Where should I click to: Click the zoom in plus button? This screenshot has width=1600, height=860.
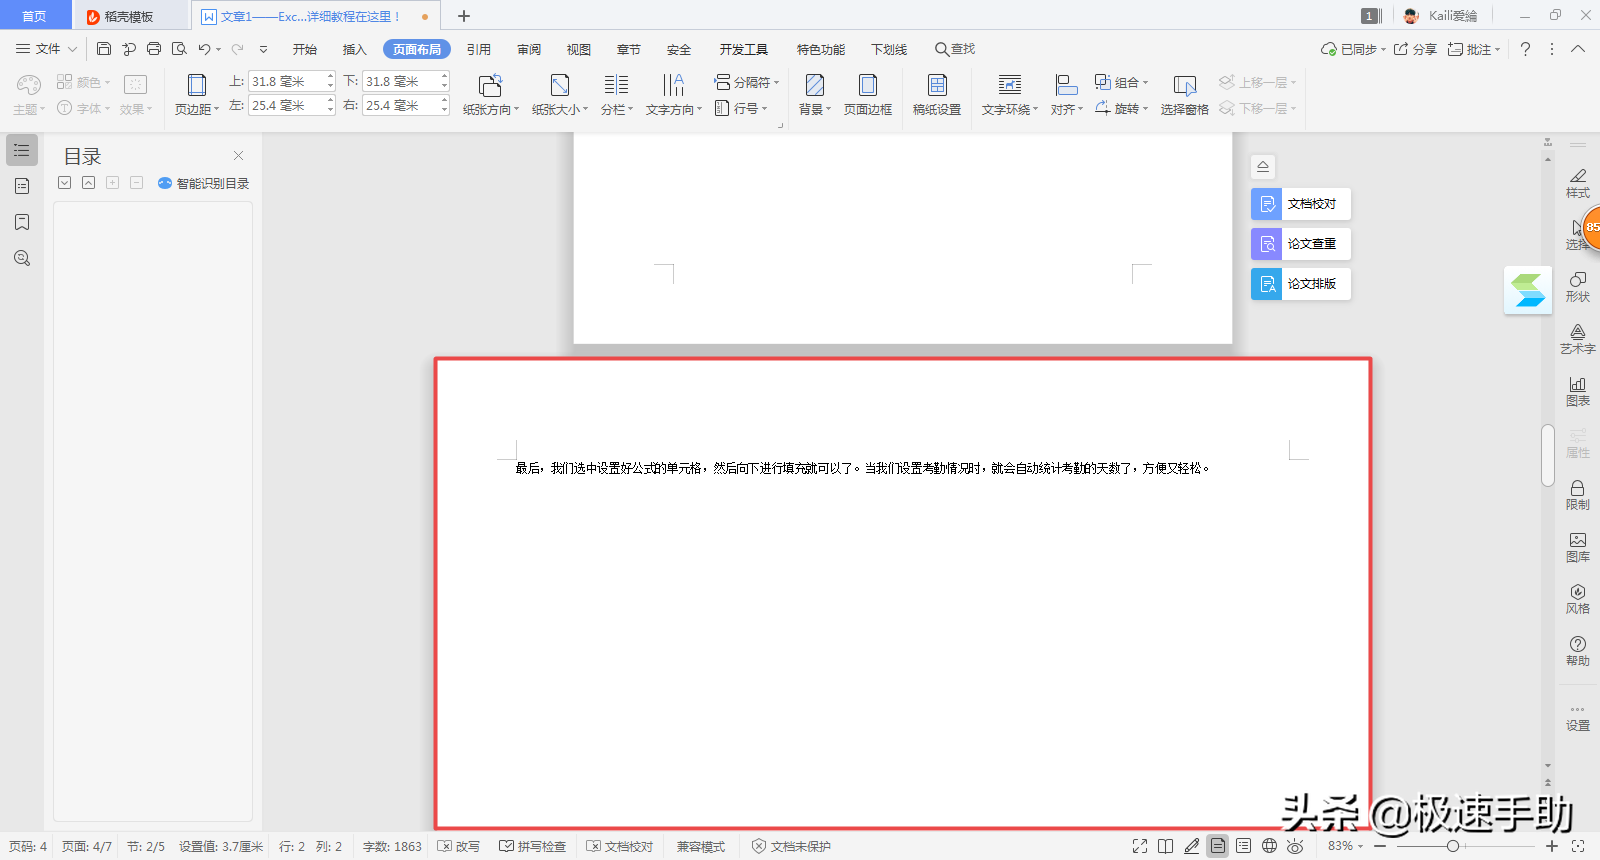[1552, 846]
